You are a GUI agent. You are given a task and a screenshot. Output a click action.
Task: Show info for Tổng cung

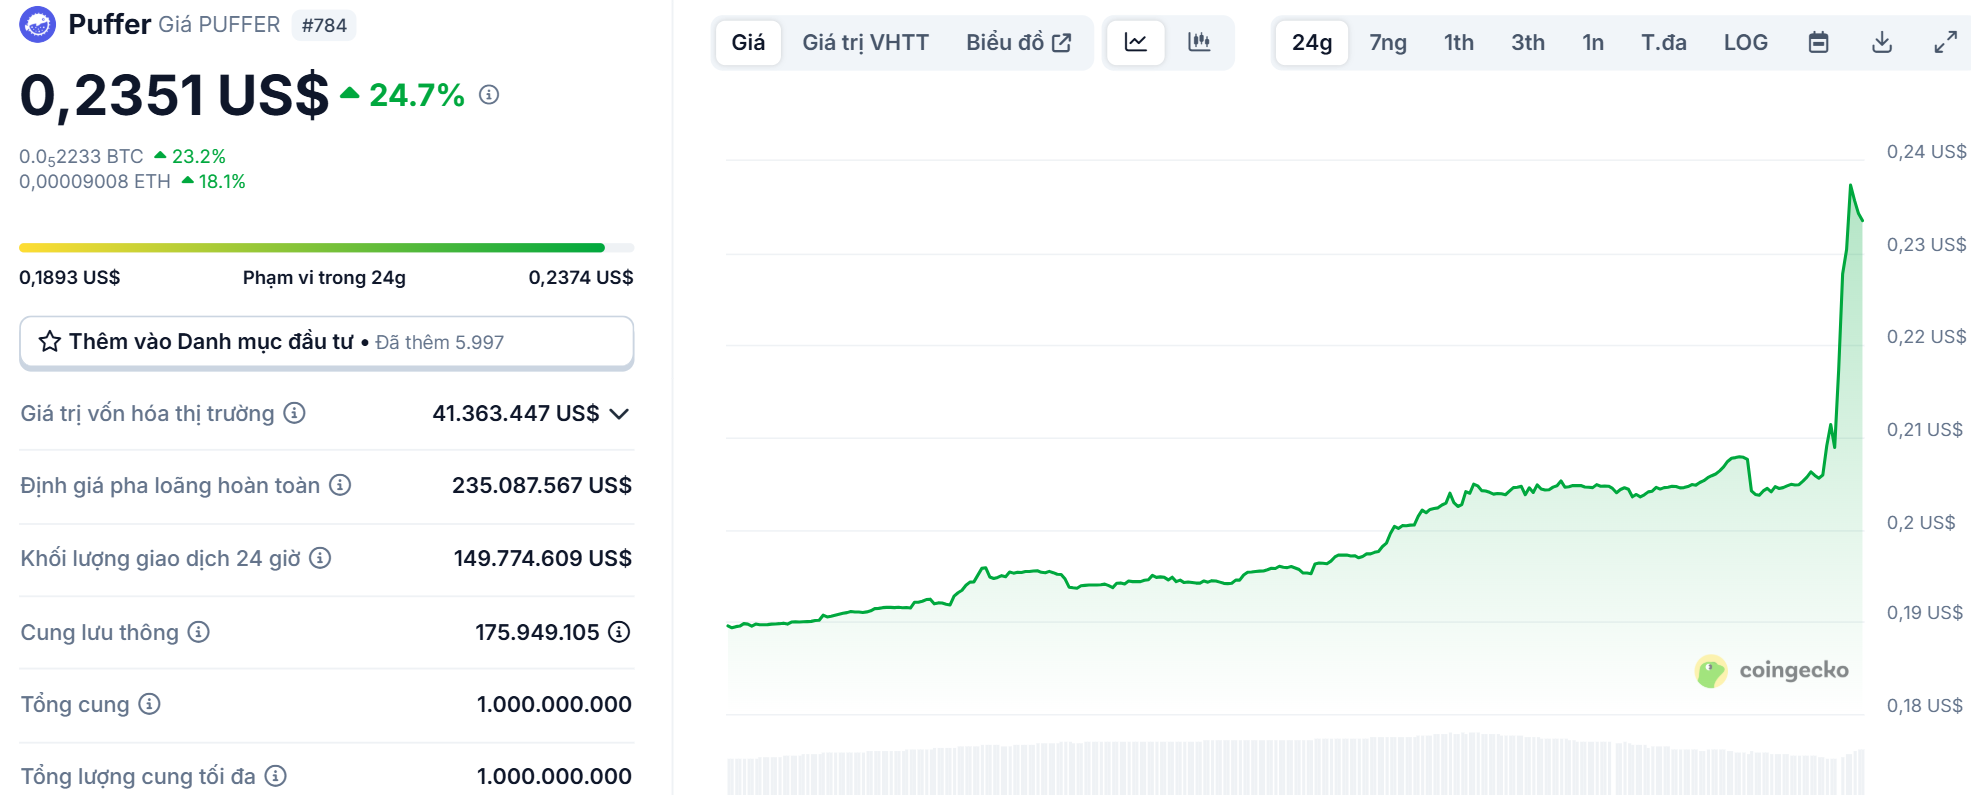point(149,704)
